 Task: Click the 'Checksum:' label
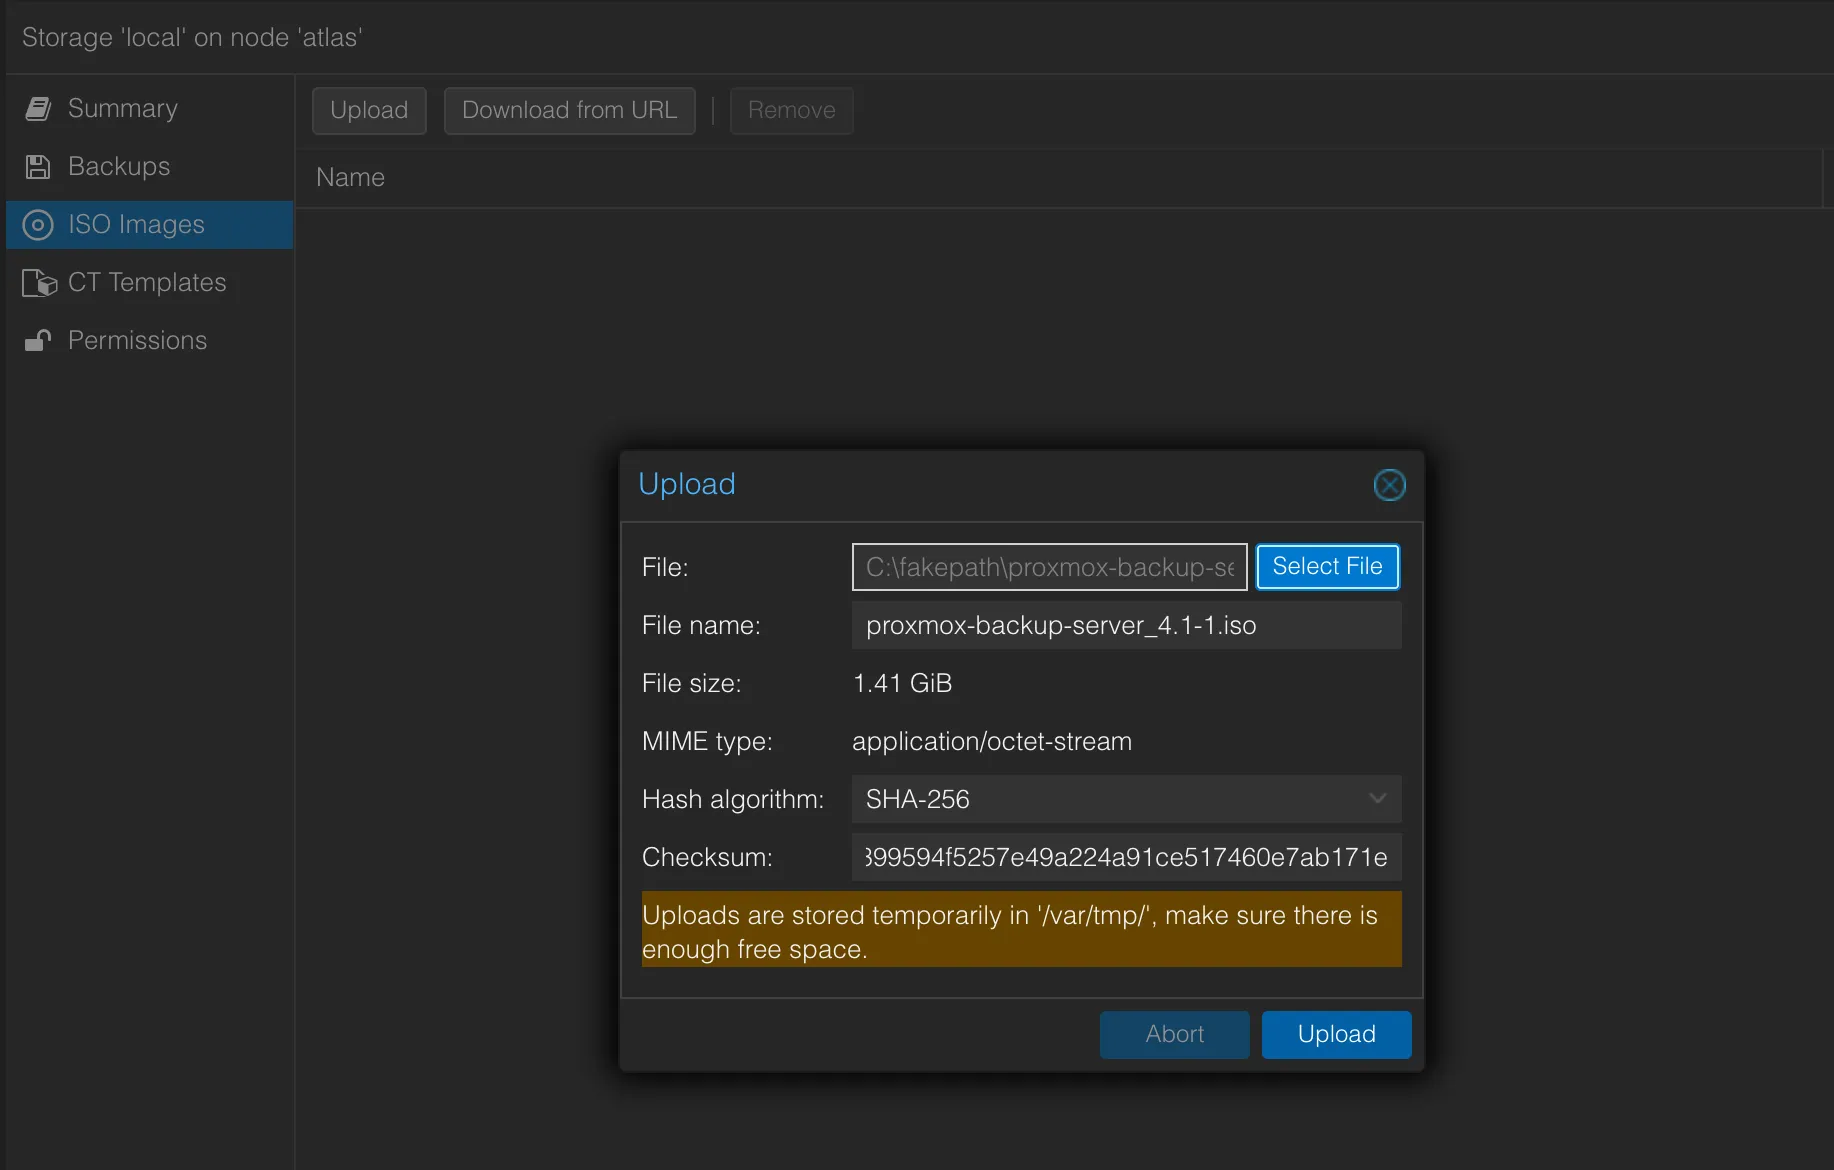pos(707,857)
